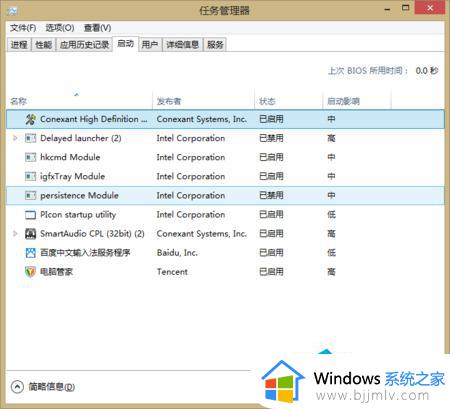Click the Tencent publisher cell
Screen dimensions: 450x409
172,272
